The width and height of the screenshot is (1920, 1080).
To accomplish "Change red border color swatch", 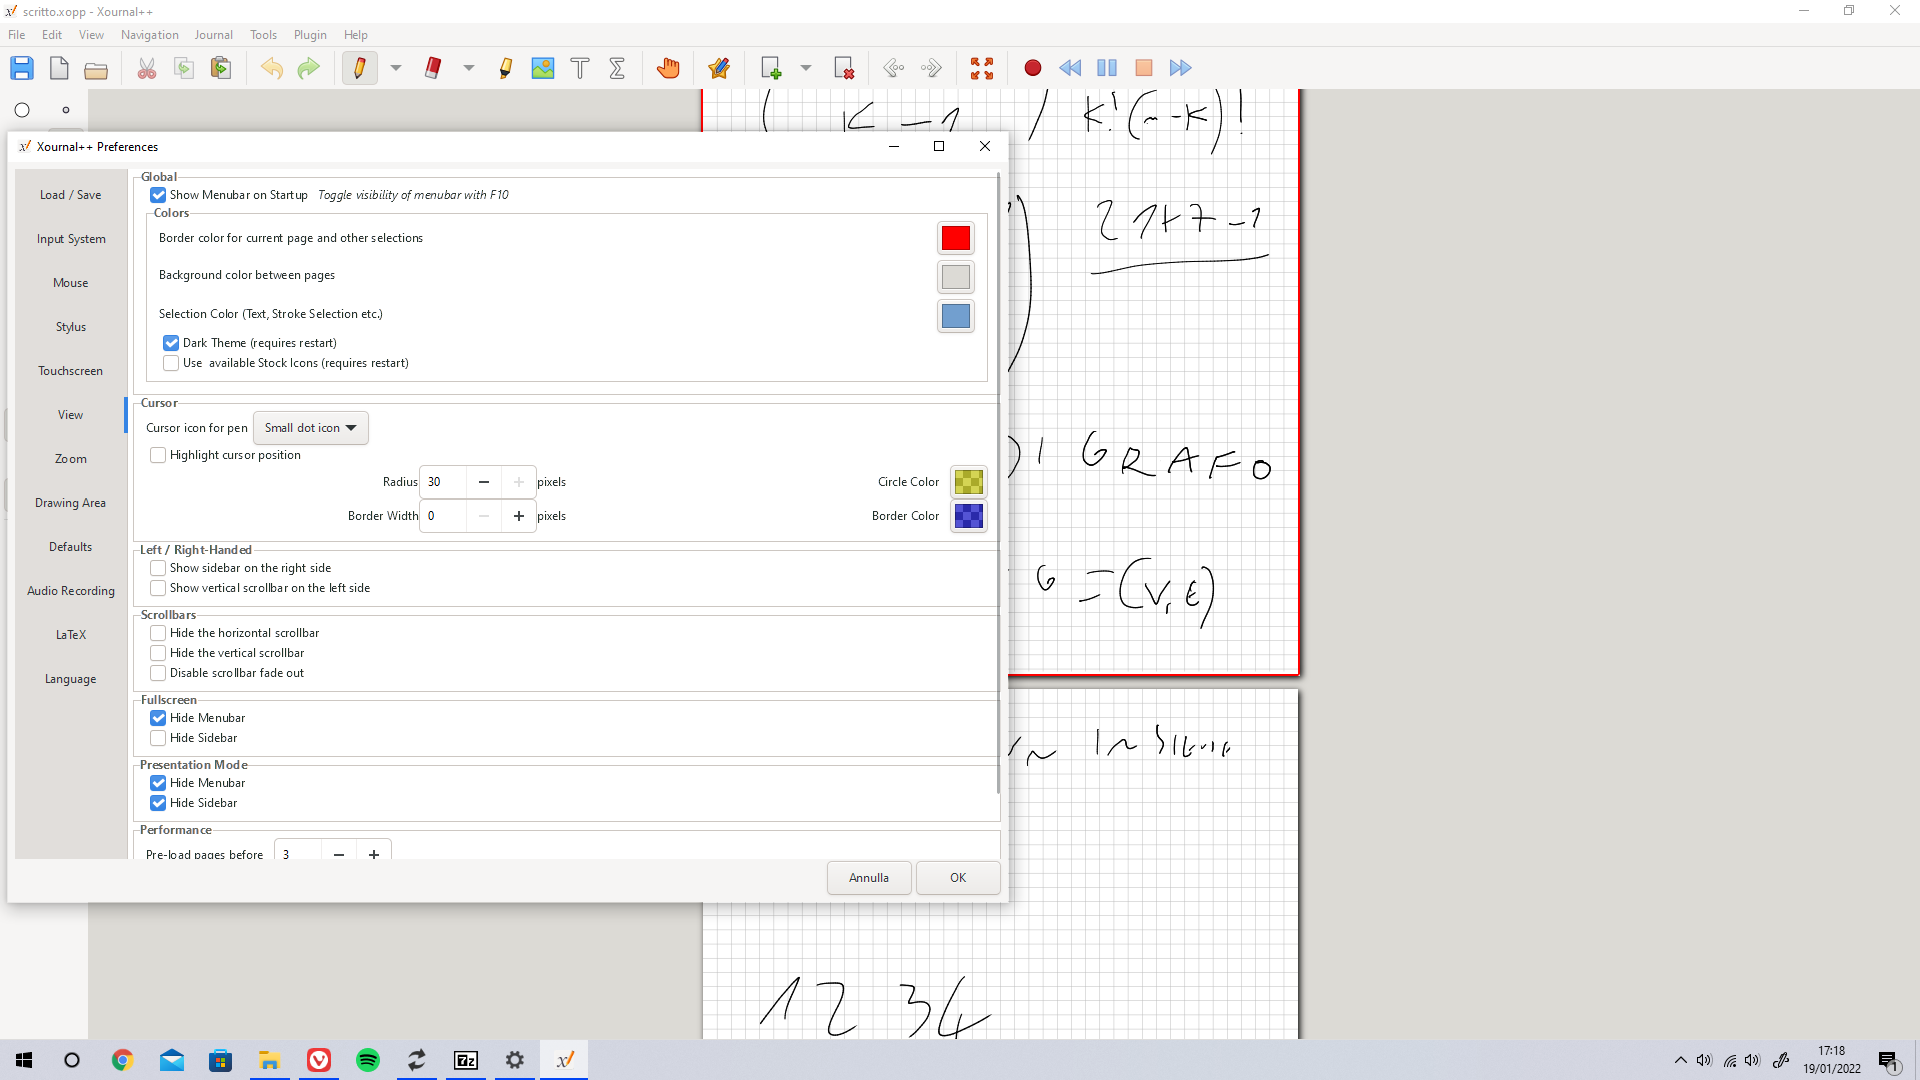I will coord(956,238).
